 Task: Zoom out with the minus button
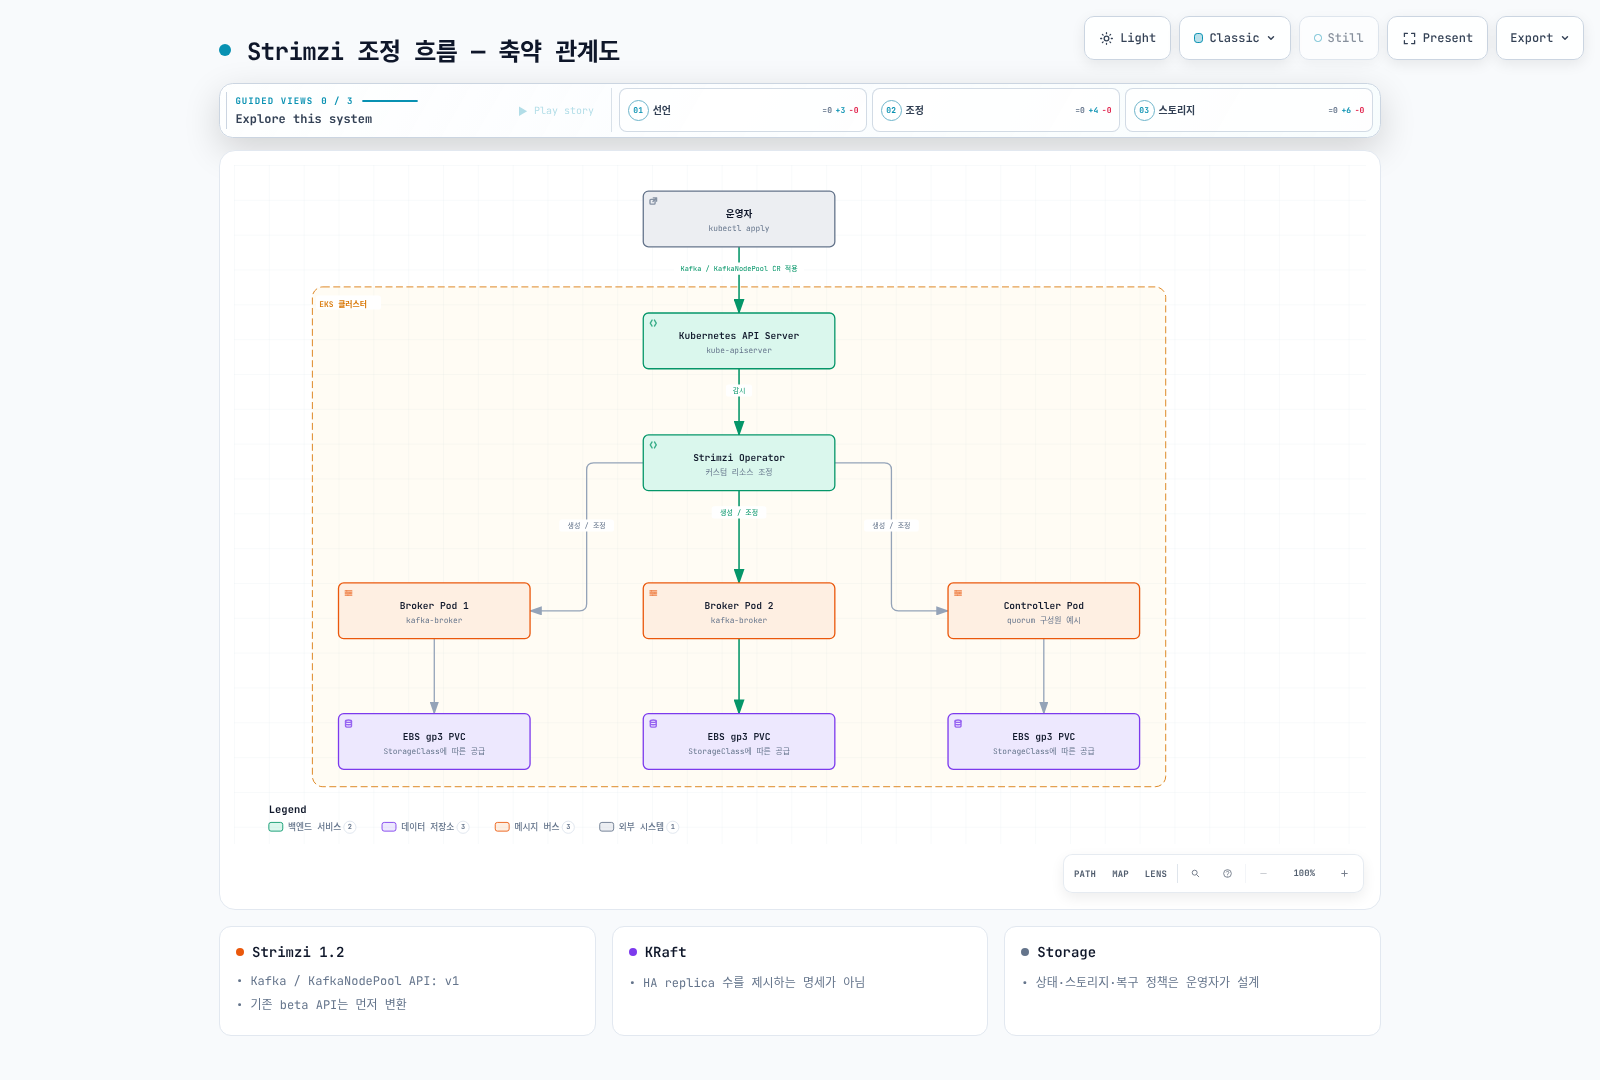1264,874
